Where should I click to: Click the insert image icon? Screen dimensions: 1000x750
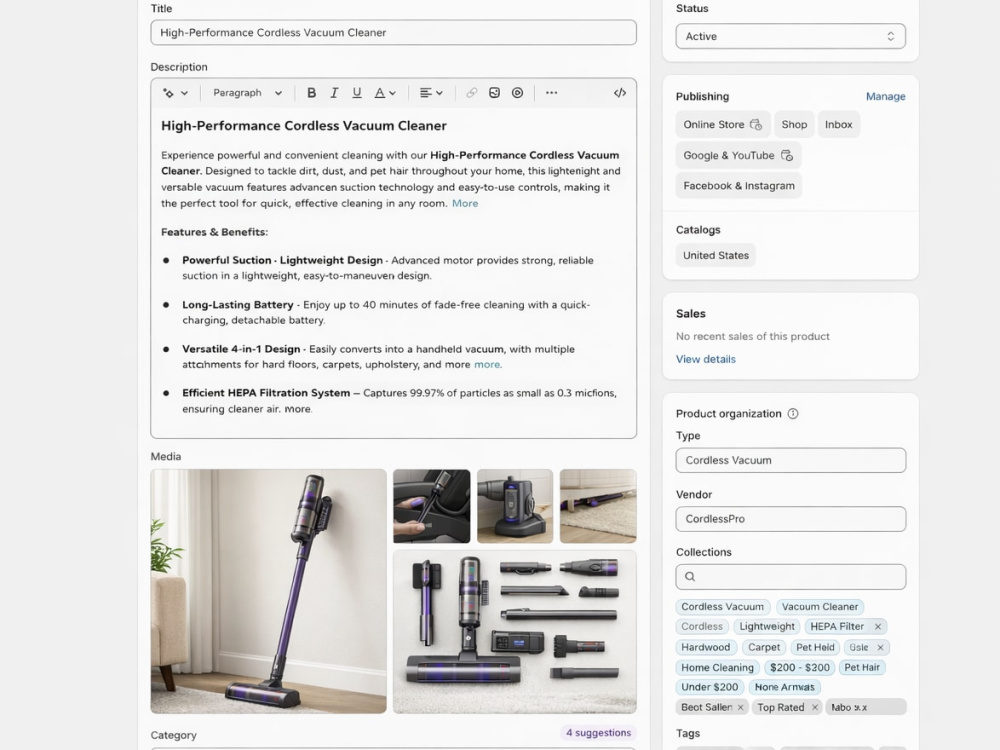click(x=494, y=93)
